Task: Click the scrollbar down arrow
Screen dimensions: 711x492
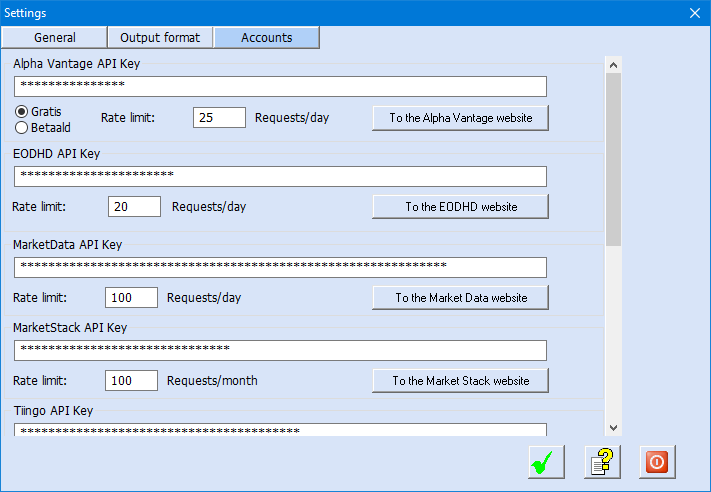Action: (x=614, y=428)
